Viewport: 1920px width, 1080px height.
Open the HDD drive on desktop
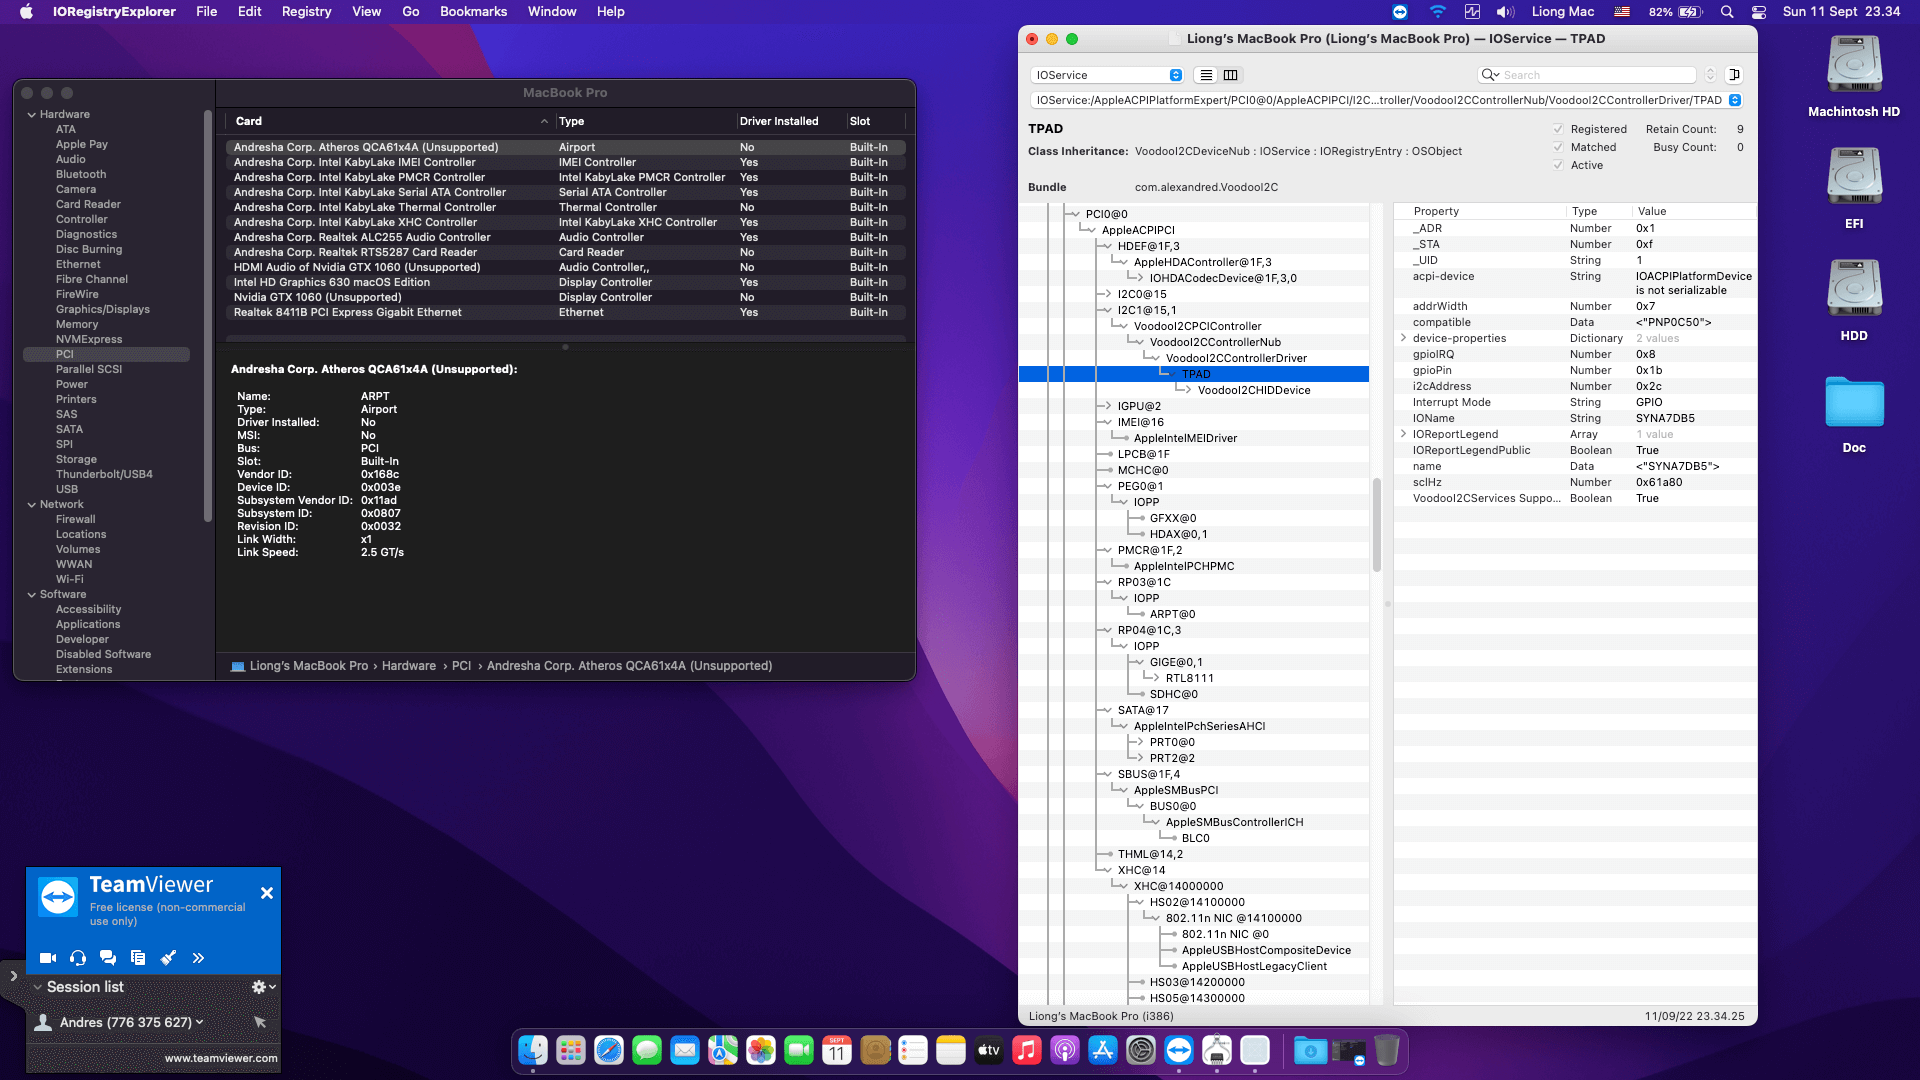coord(1854,288)
